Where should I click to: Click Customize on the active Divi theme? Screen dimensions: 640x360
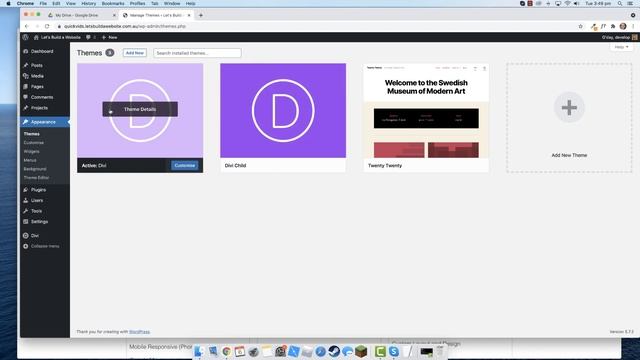184,165
